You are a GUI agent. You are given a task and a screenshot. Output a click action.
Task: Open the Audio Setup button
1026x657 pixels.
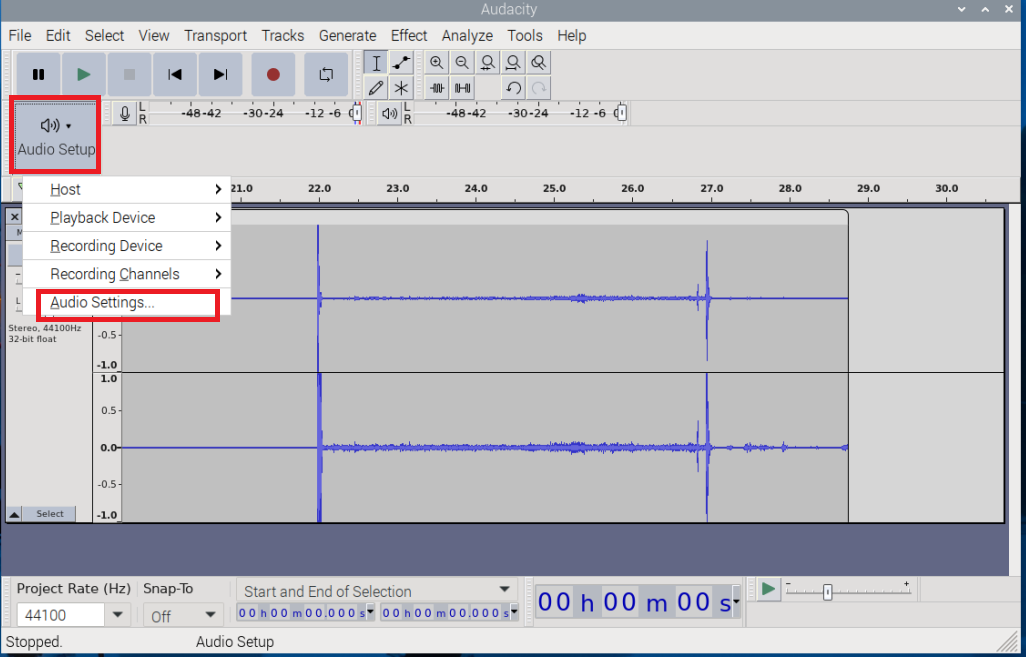click(56, 135)
